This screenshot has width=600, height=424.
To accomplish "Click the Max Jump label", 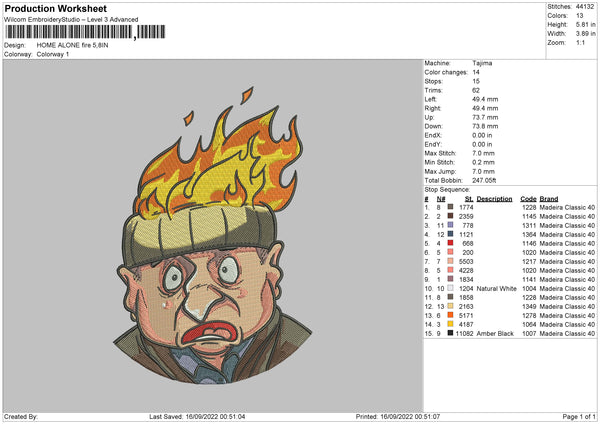I will coord(440,171).
